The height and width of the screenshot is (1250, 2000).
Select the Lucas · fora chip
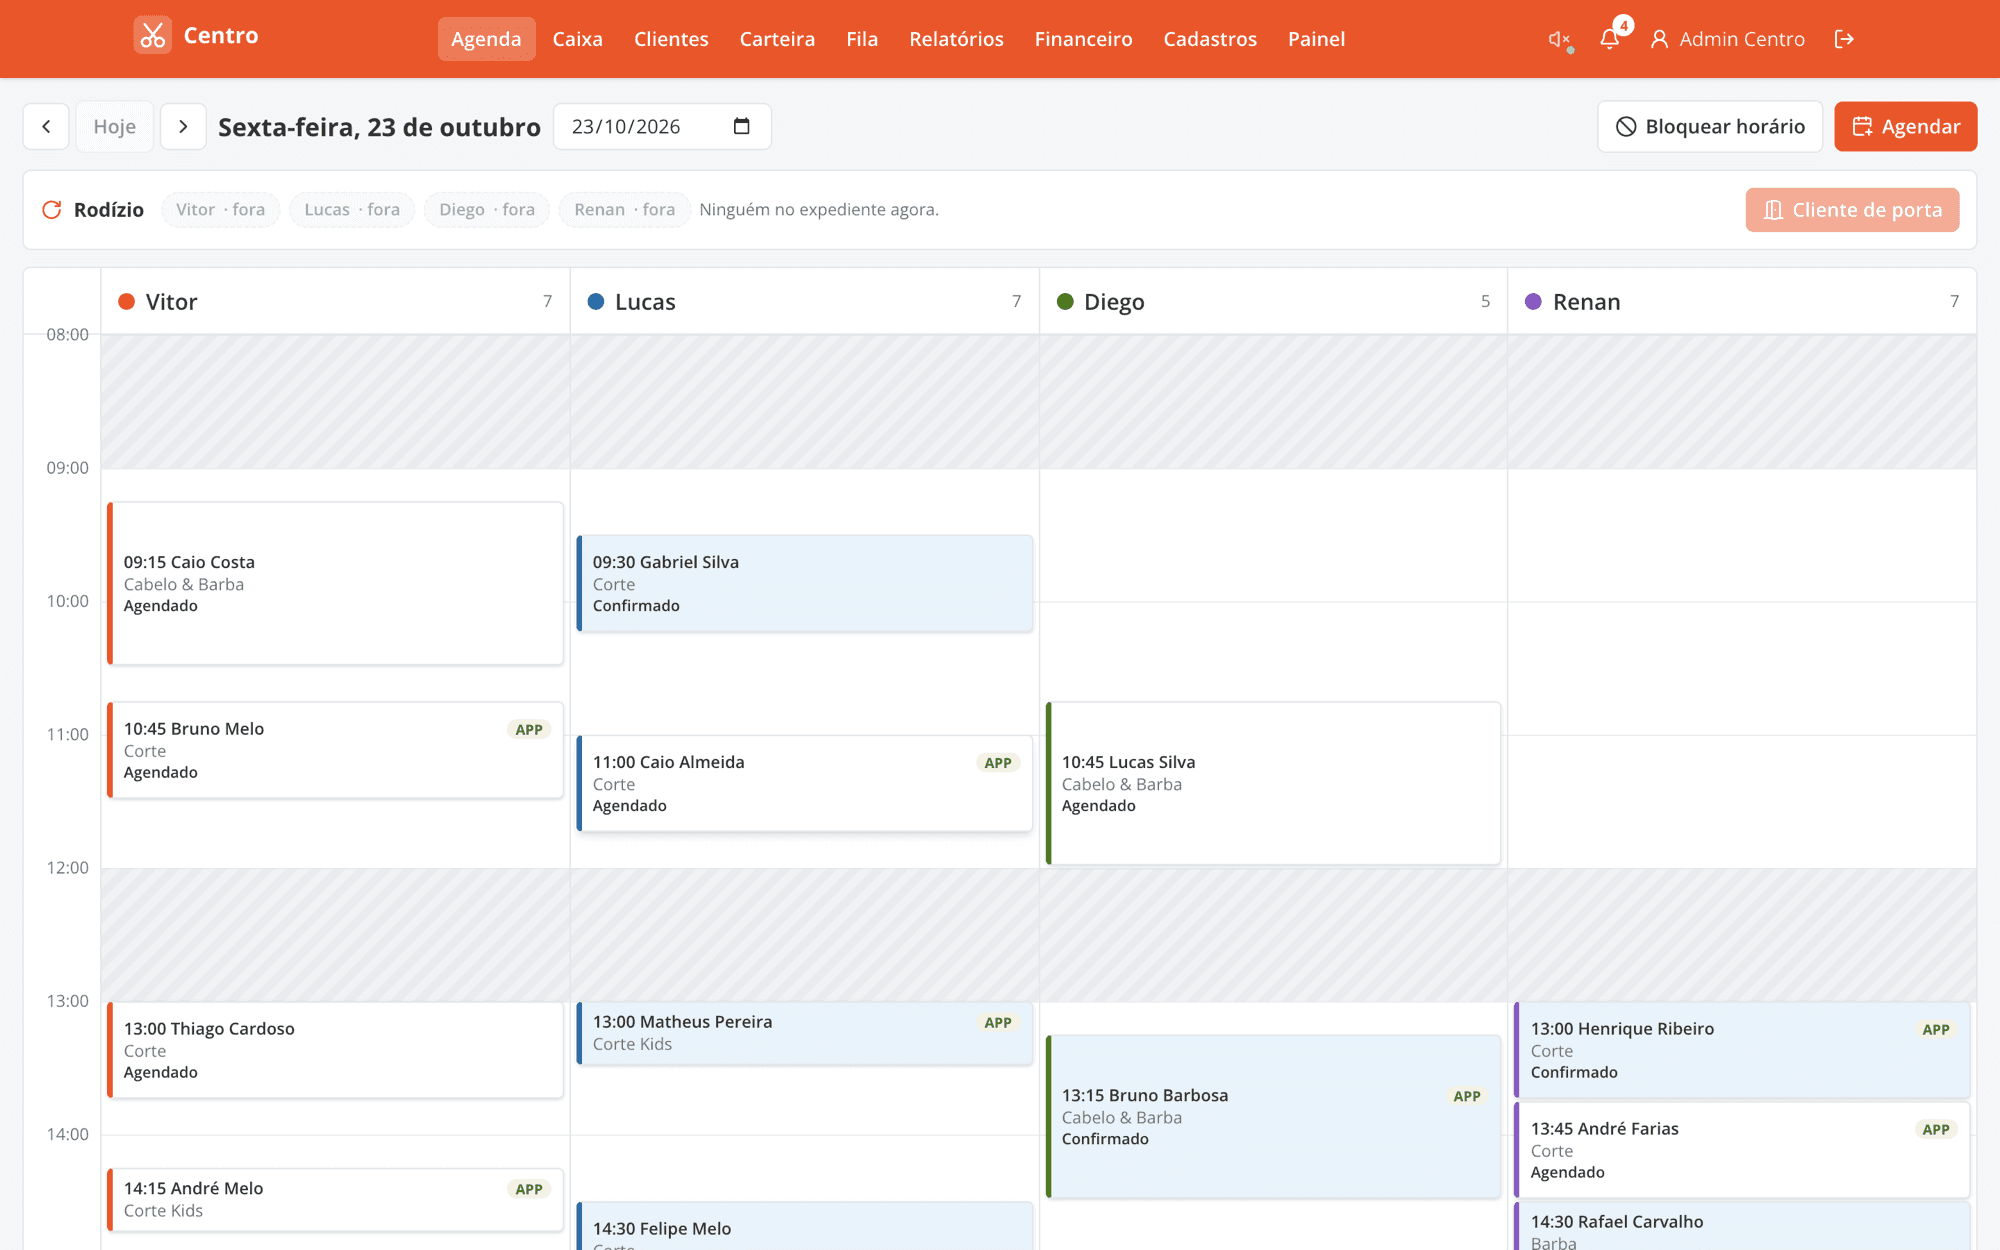point(352,210)
